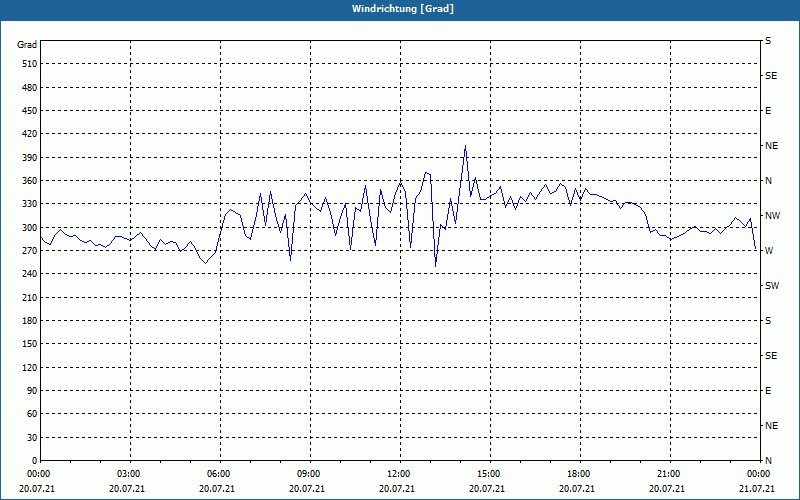The image size is (800, 500).
Task: Click the E compass label beside 90 gridline
Action: (768, 391)
